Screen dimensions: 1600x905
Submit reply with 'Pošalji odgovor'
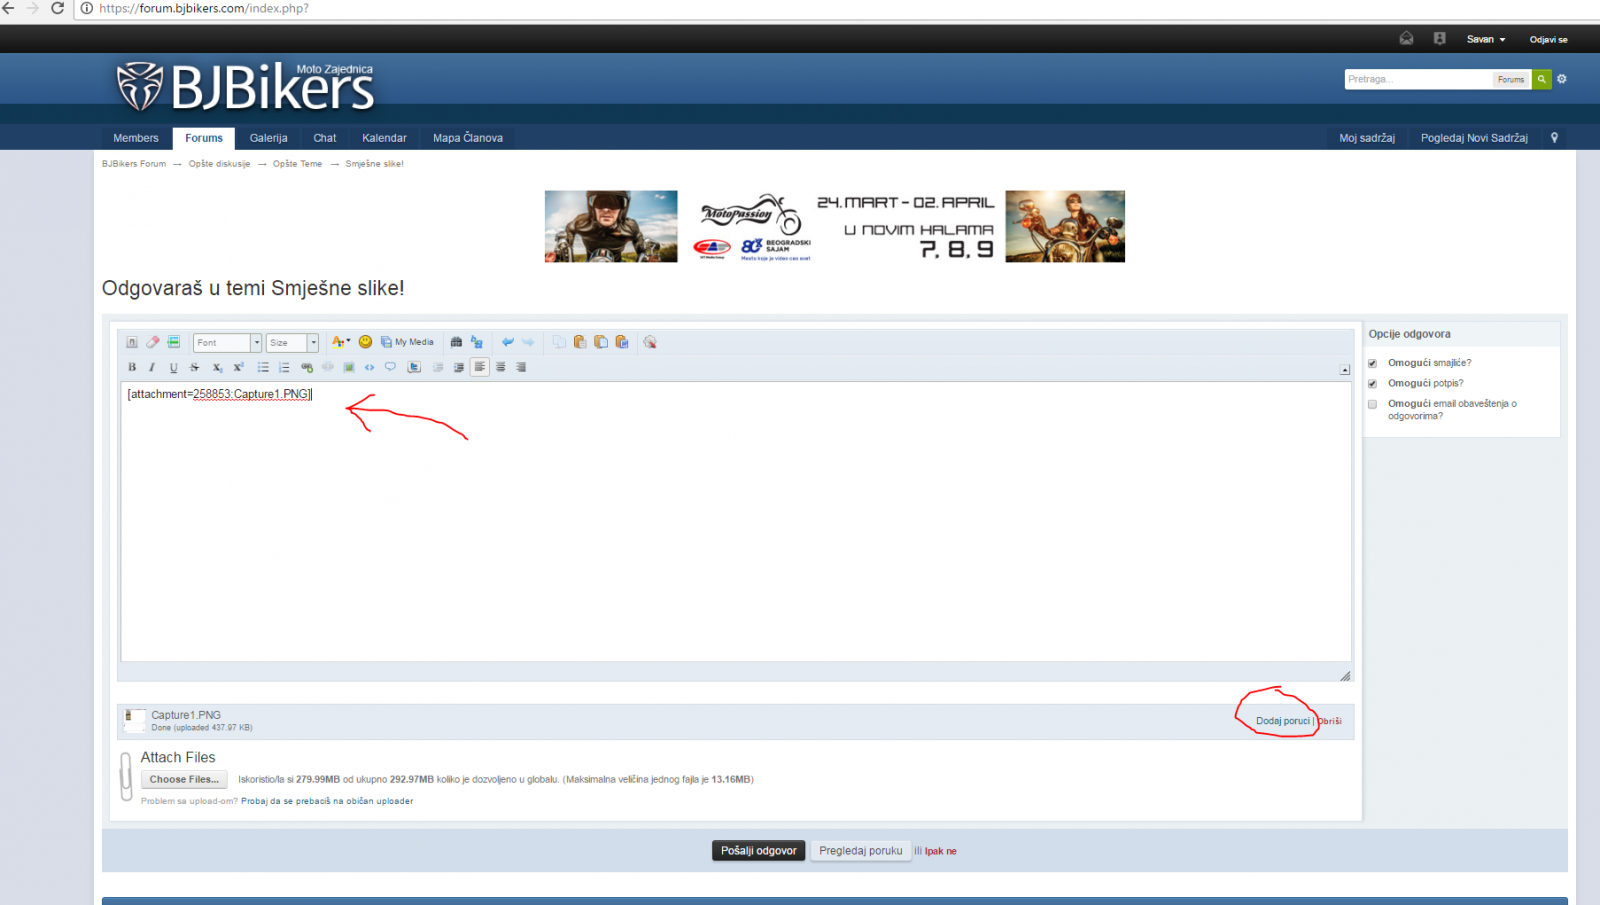[x=758, y=851]
